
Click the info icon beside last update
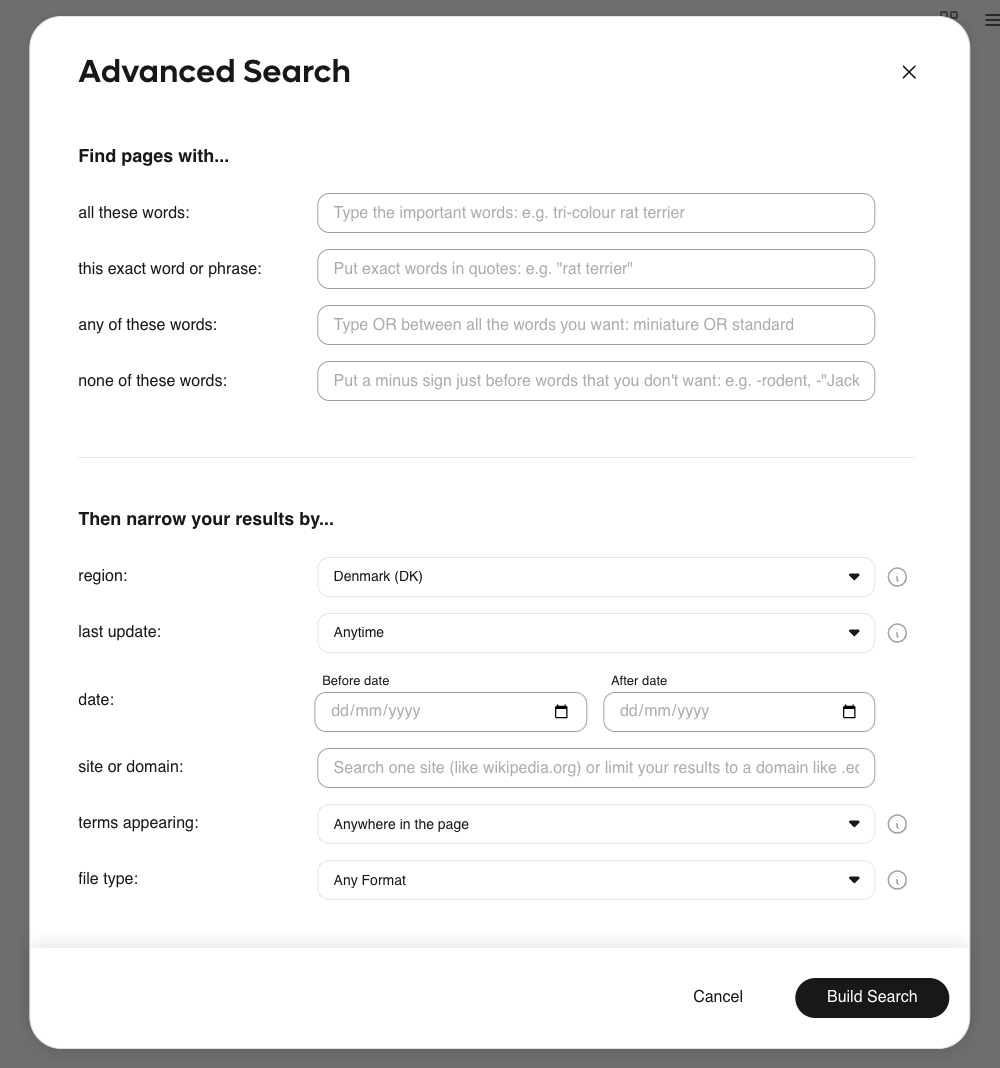897,633
